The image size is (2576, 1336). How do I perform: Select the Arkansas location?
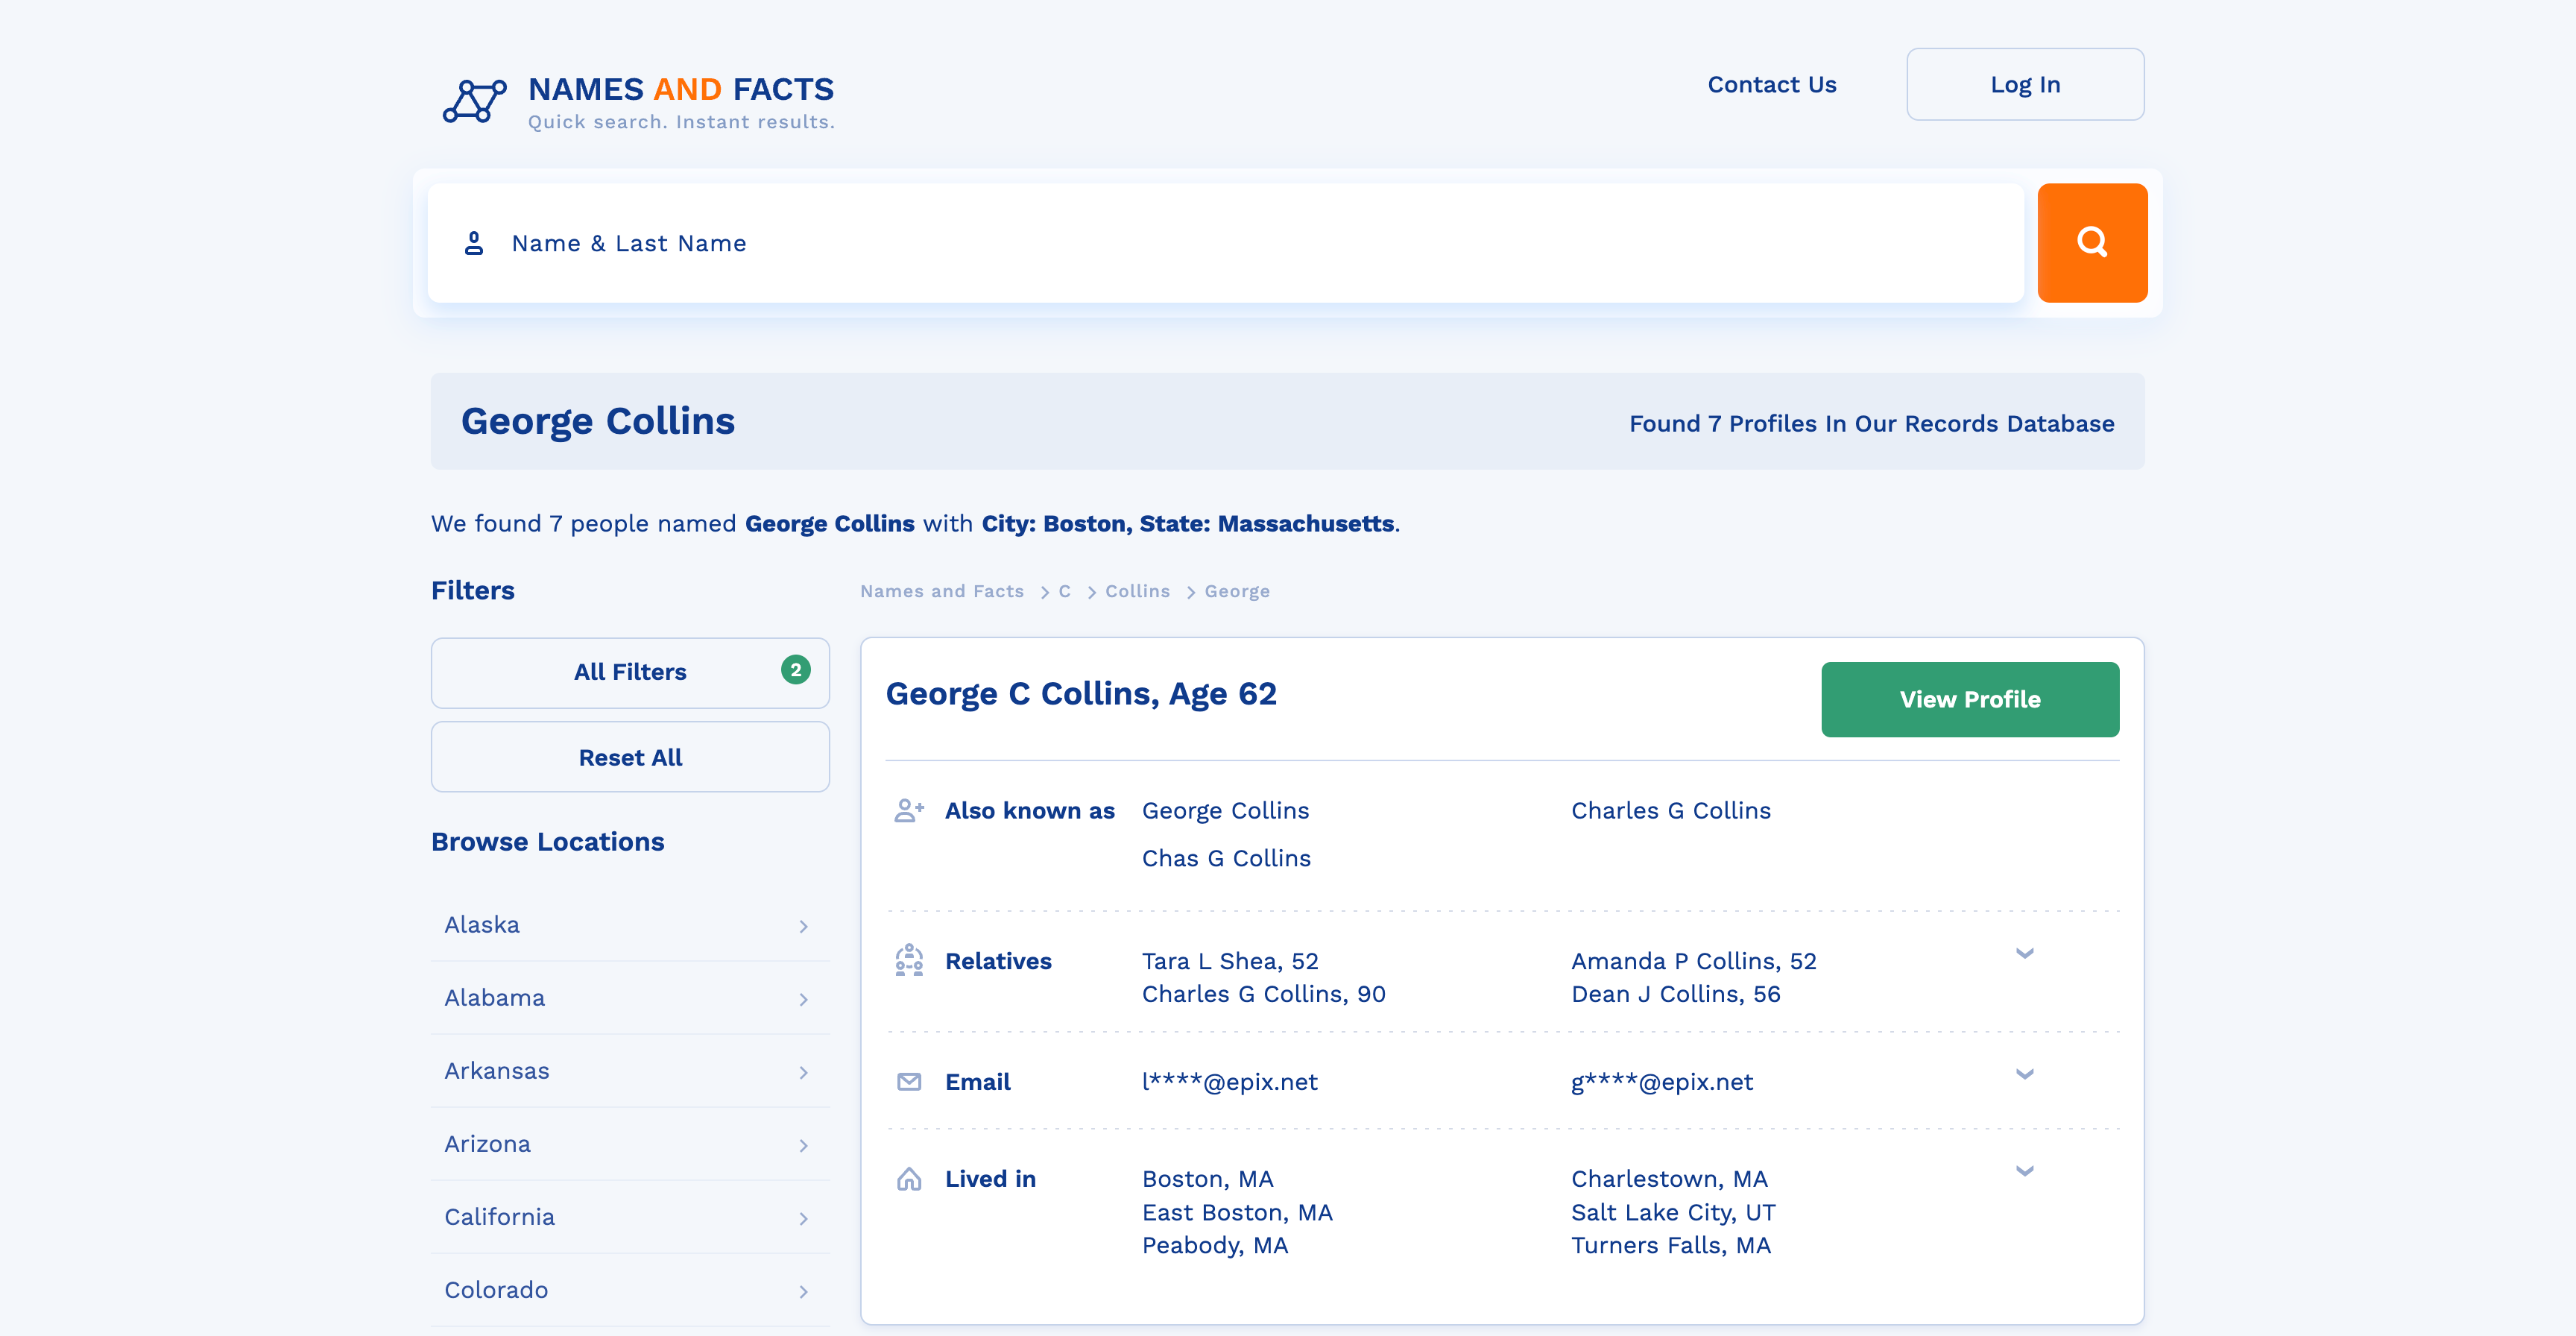point(630,1071)
